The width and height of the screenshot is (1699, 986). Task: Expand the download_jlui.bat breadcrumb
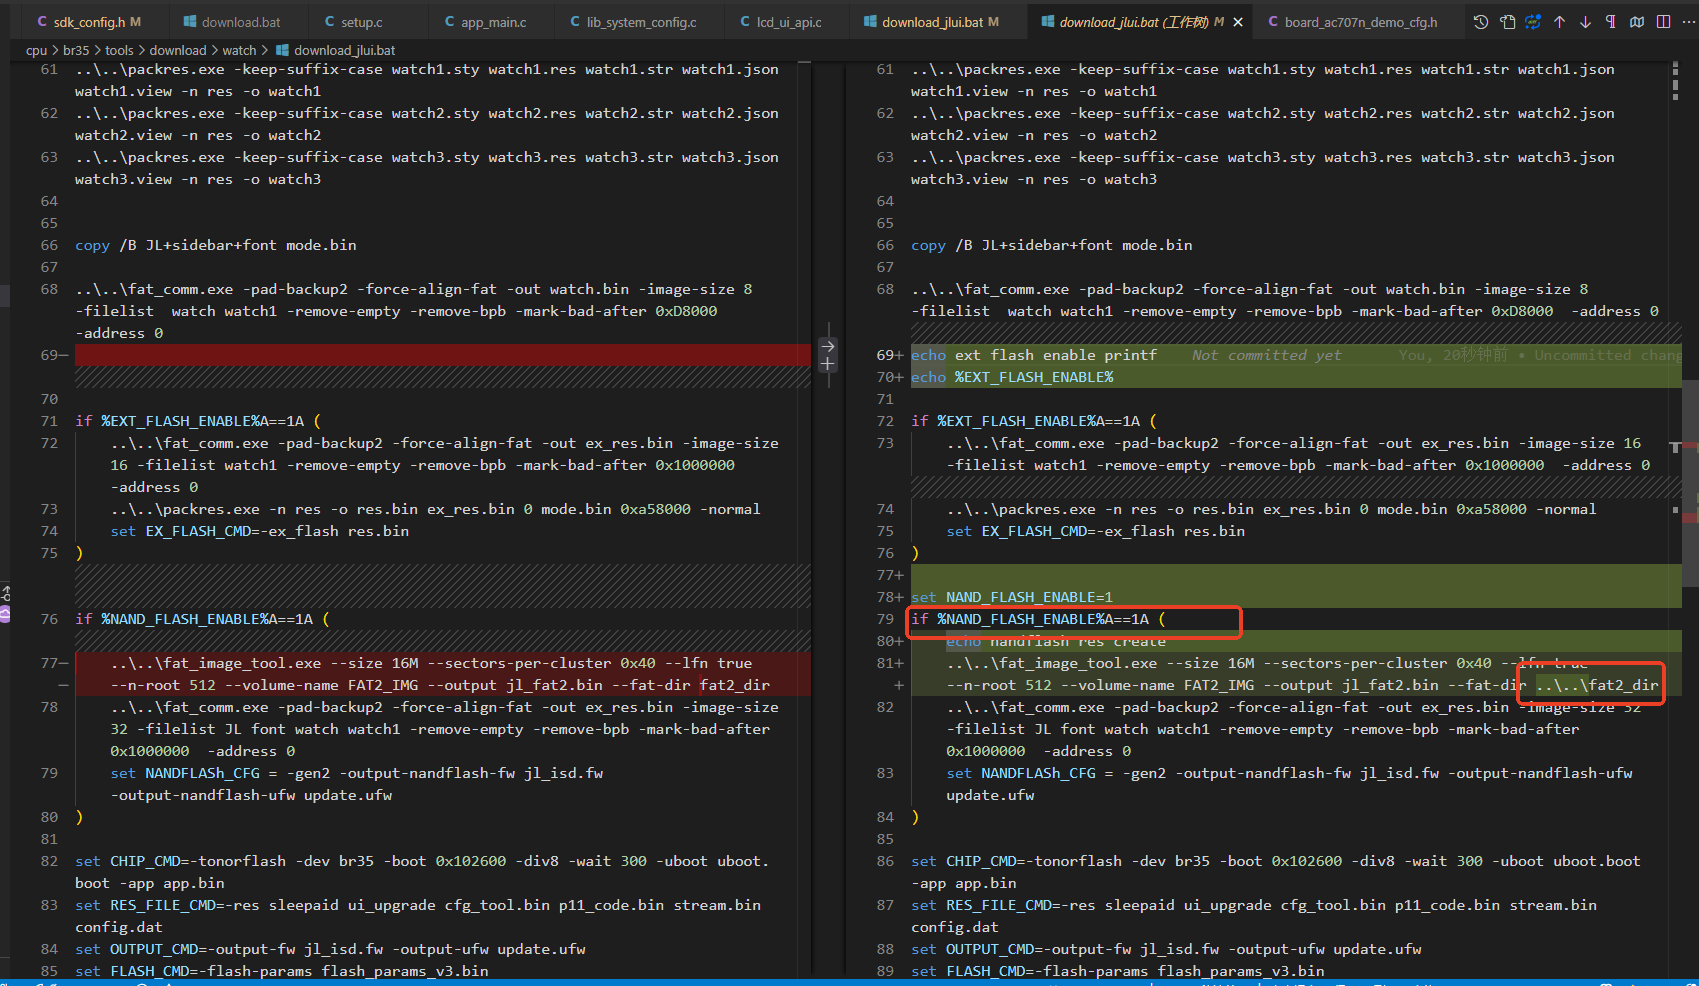[335, 50]
